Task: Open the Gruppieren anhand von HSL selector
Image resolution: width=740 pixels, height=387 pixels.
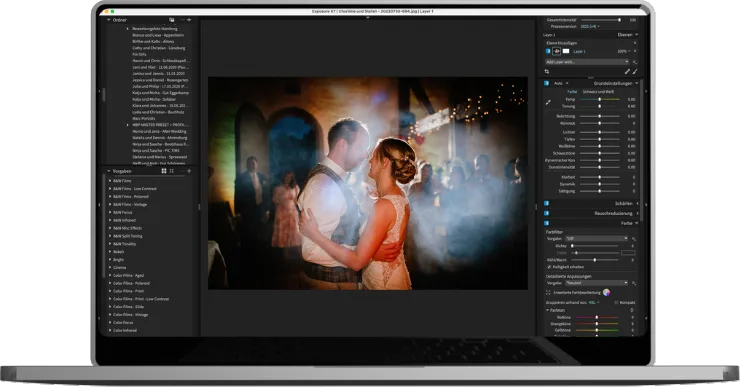Action: [594, 303]
